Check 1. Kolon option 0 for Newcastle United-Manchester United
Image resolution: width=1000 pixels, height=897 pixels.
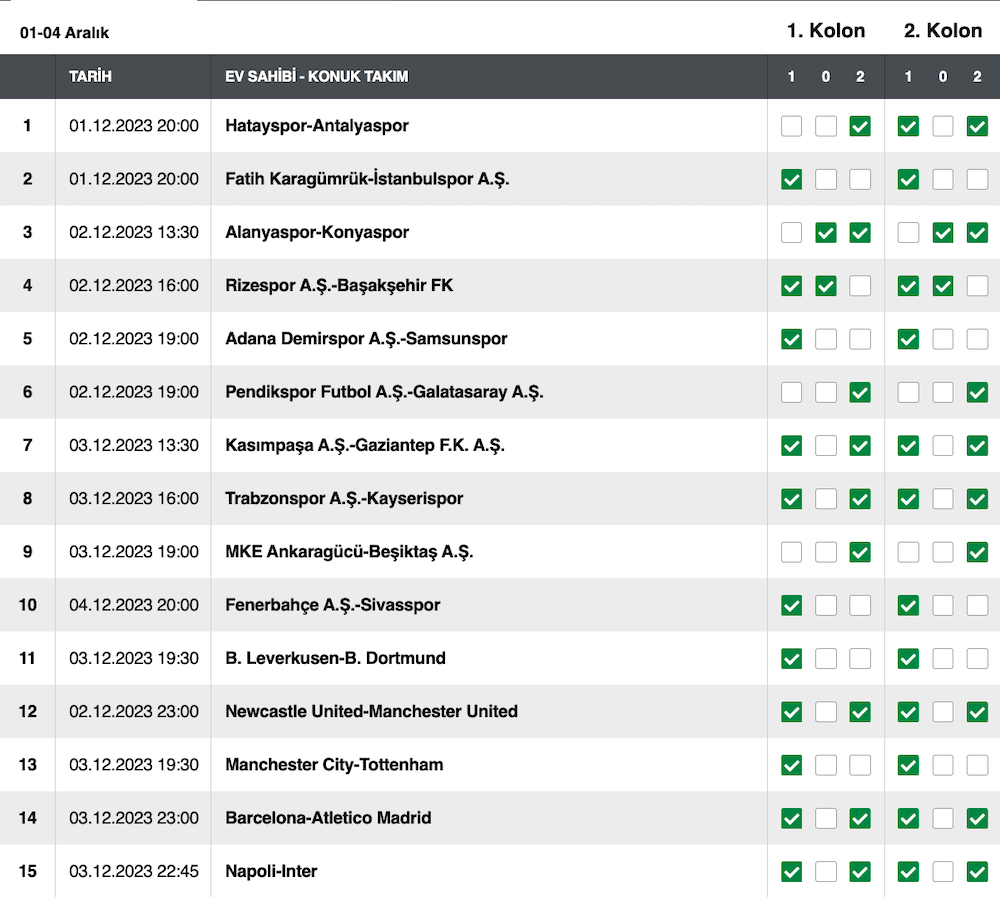pos(826,712)
